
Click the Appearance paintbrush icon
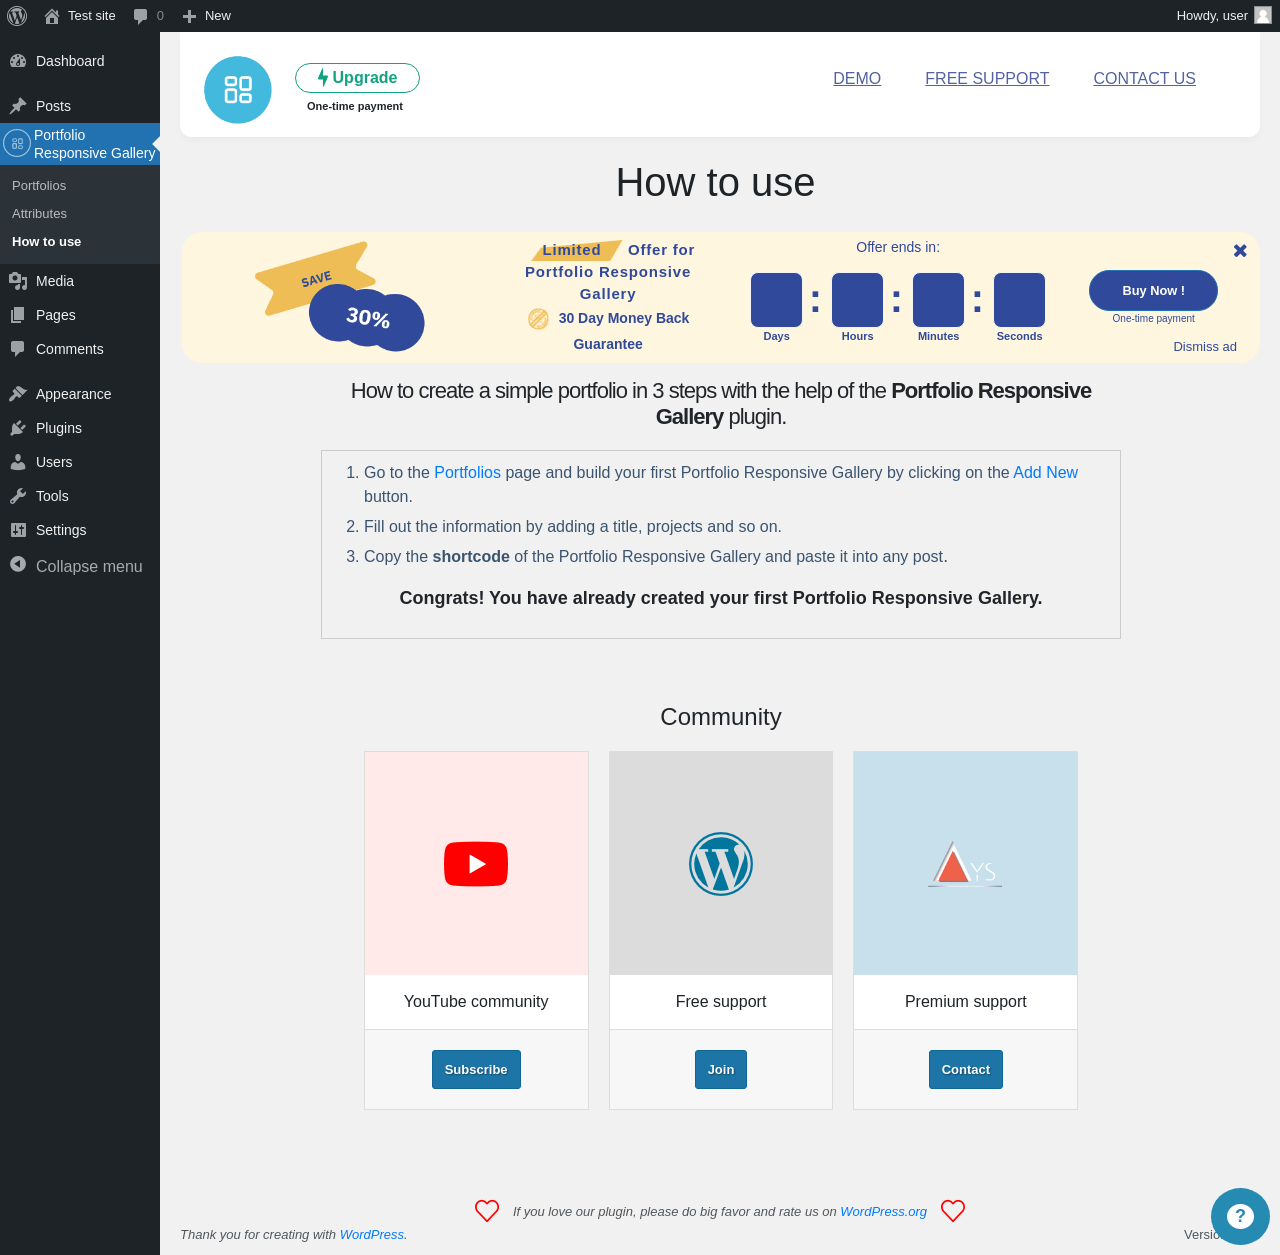tap(18, 394)
